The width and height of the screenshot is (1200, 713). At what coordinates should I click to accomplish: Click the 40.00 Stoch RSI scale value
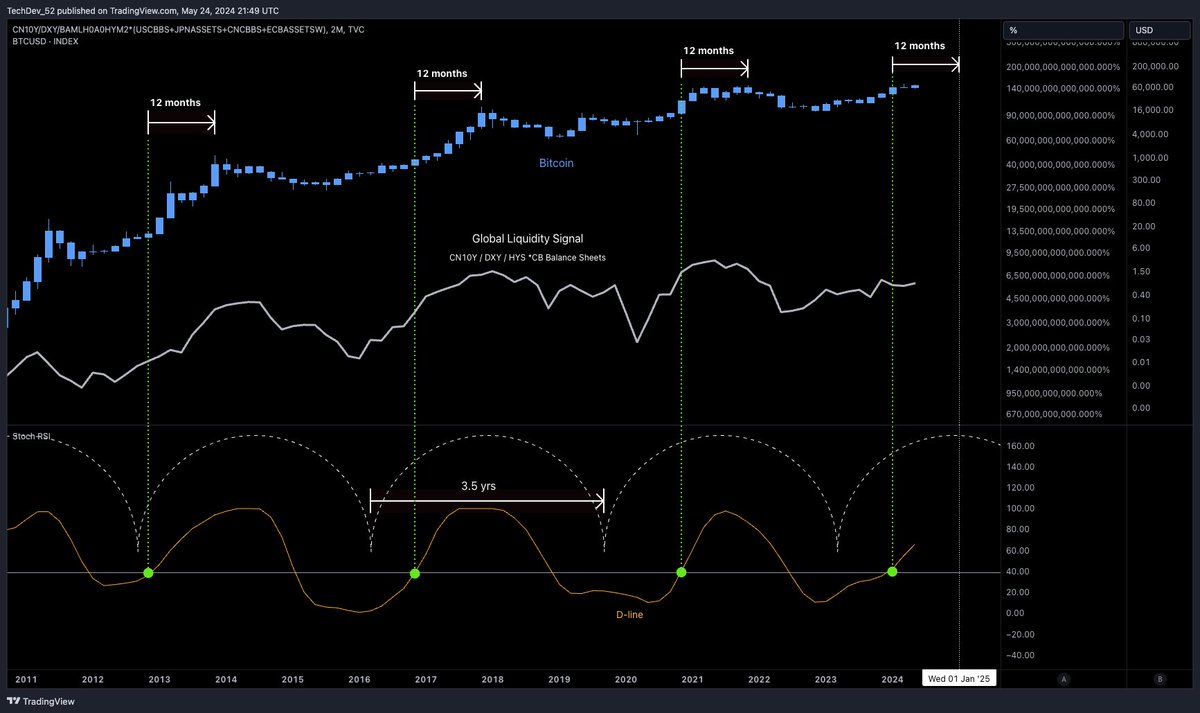[x=1018, y=572]
